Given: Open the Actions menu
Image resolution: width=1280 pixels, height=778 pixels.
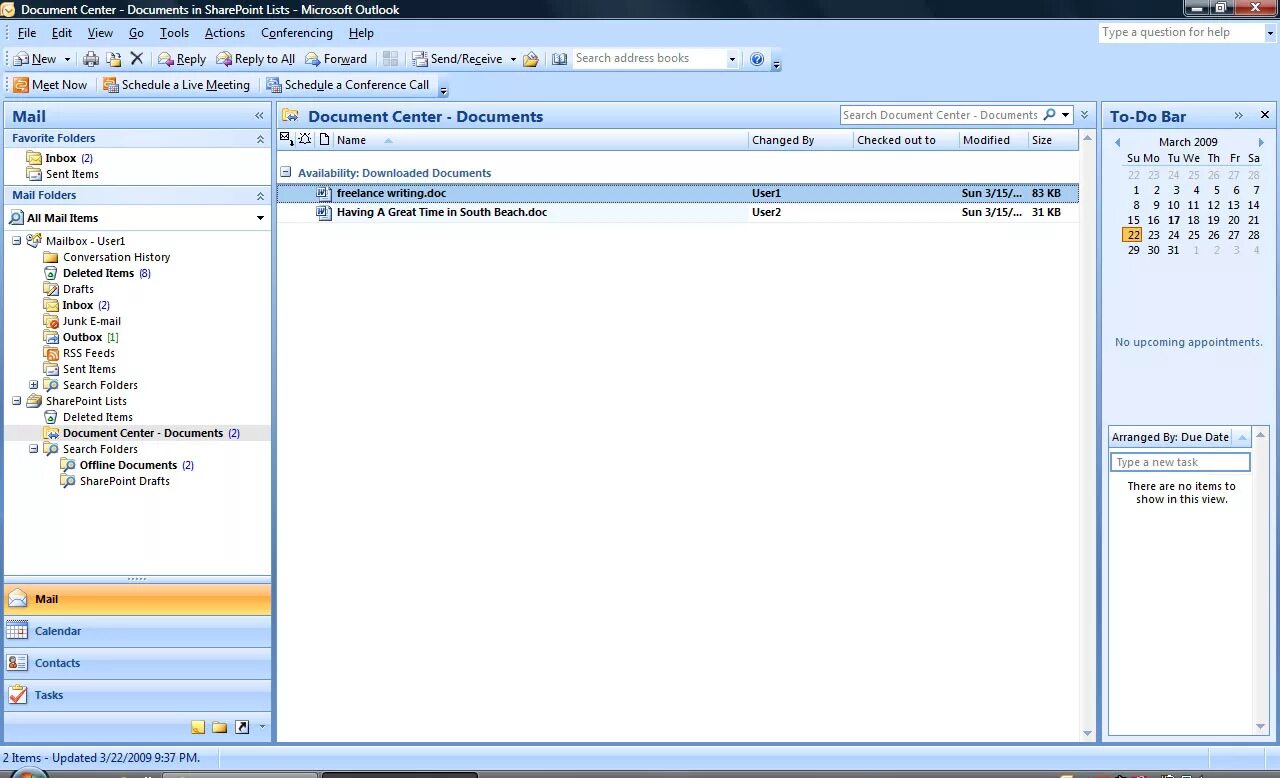Looking at the screenshot, I should (225, 33).
